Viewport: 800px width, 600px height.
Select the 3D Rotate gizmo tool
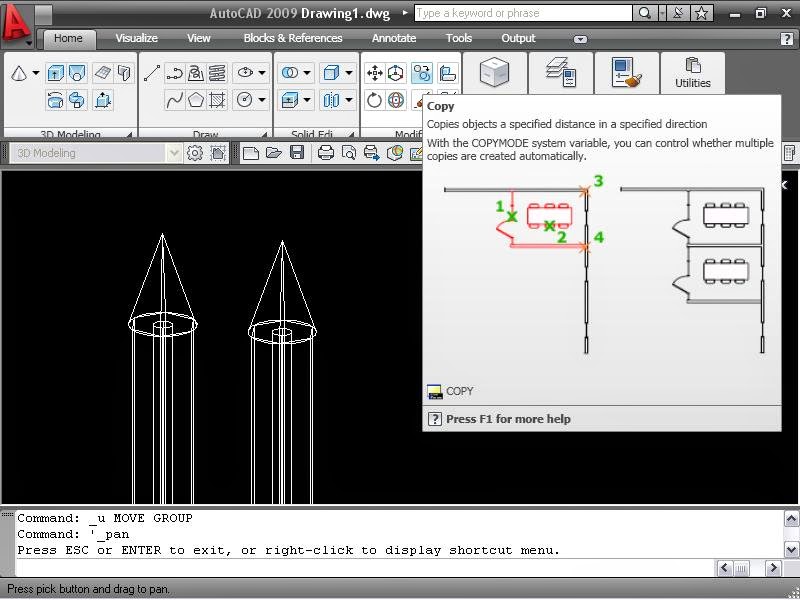coord(396,100)
